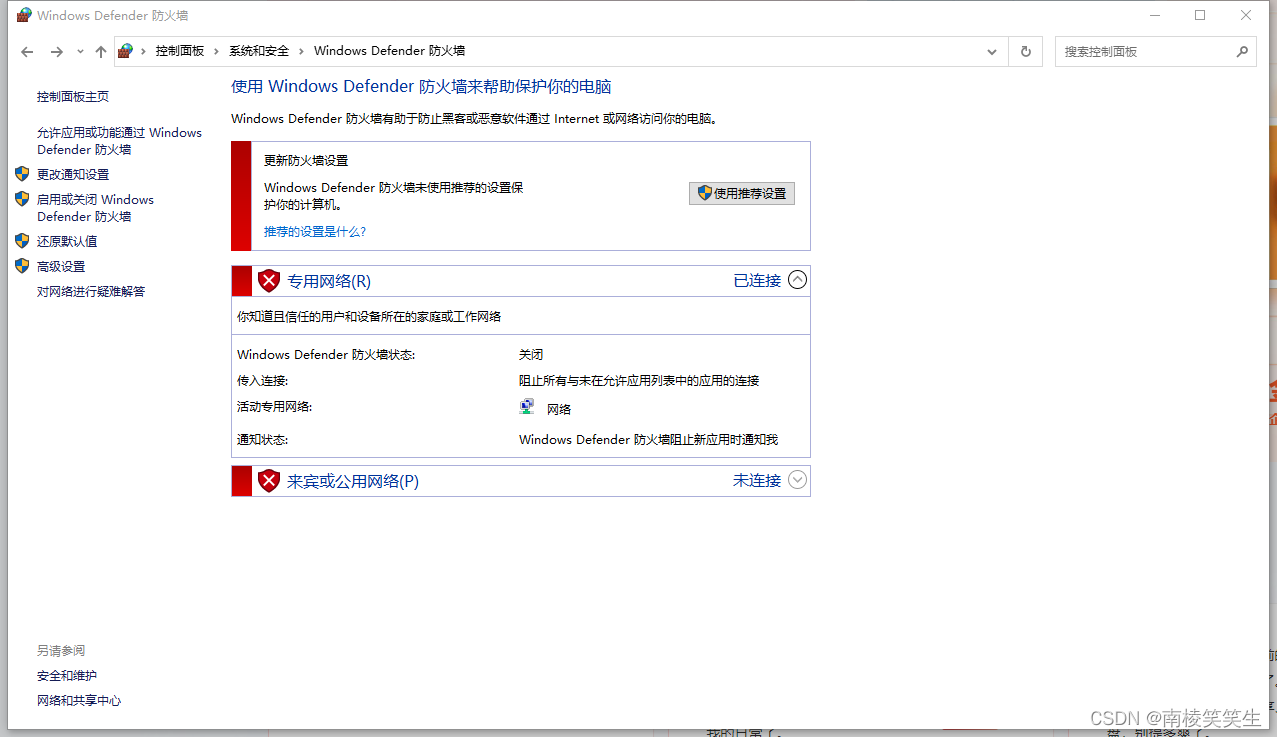Viewport: 1277px width, 737px height.
Task: Click 关闭 firewall state value
Action: [x=531, y=355]
